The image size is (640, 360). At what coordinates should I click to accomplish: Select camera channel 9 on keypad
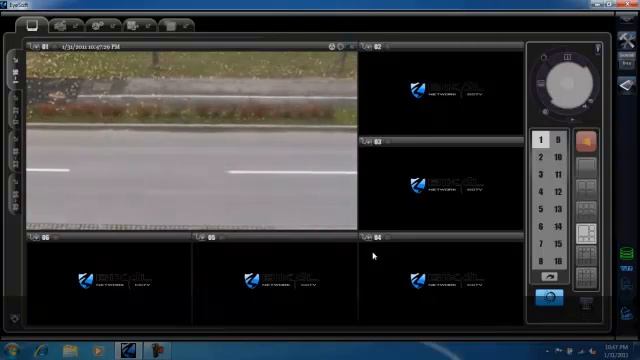coord(558,140)
